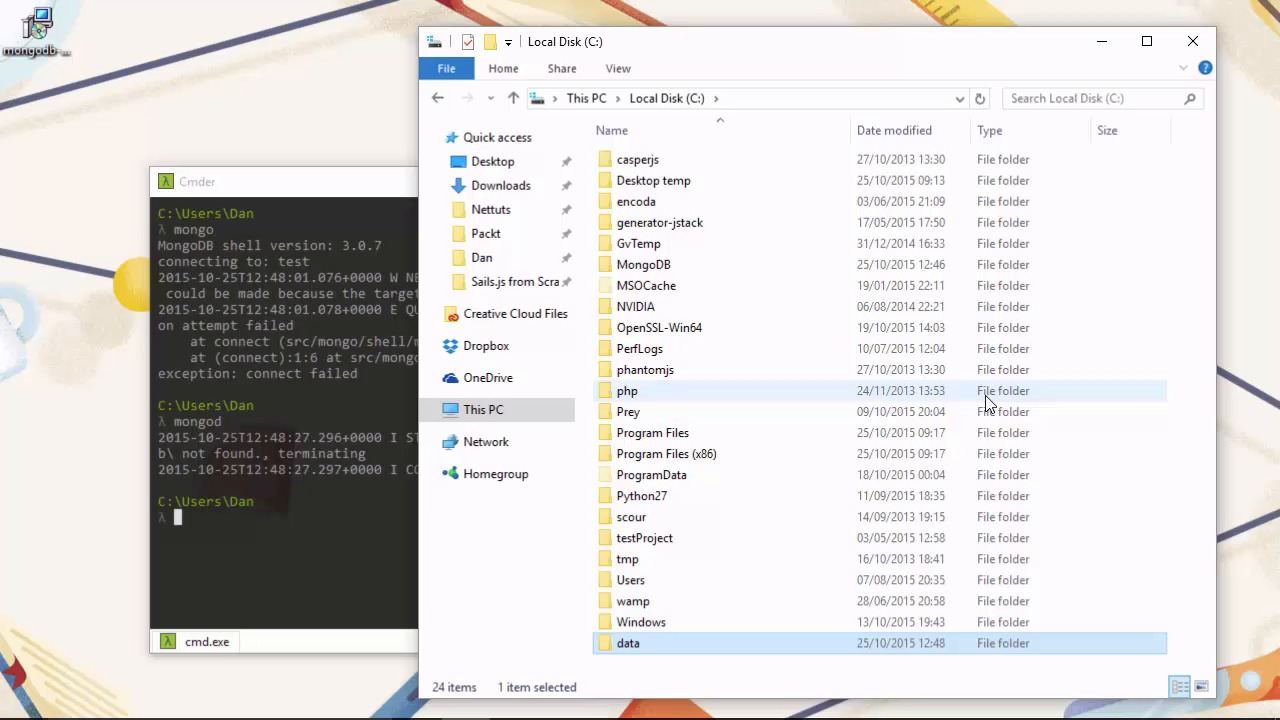Click the Dropbox icon in the navigation pane
1280x720 pixels.
[451, 346]
